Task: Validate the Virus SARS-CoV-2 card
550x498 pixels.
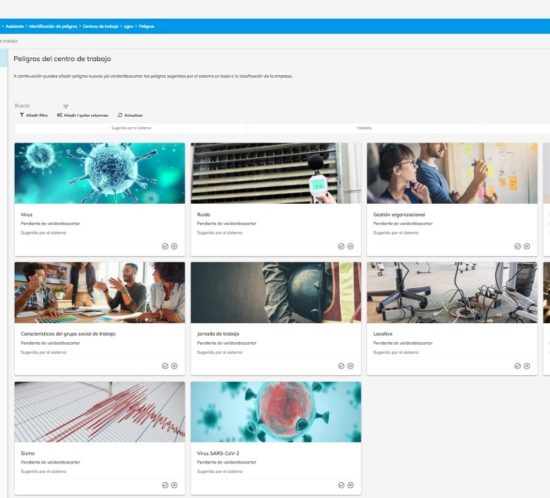Action: pyautogui.click(x=341, y=485)
